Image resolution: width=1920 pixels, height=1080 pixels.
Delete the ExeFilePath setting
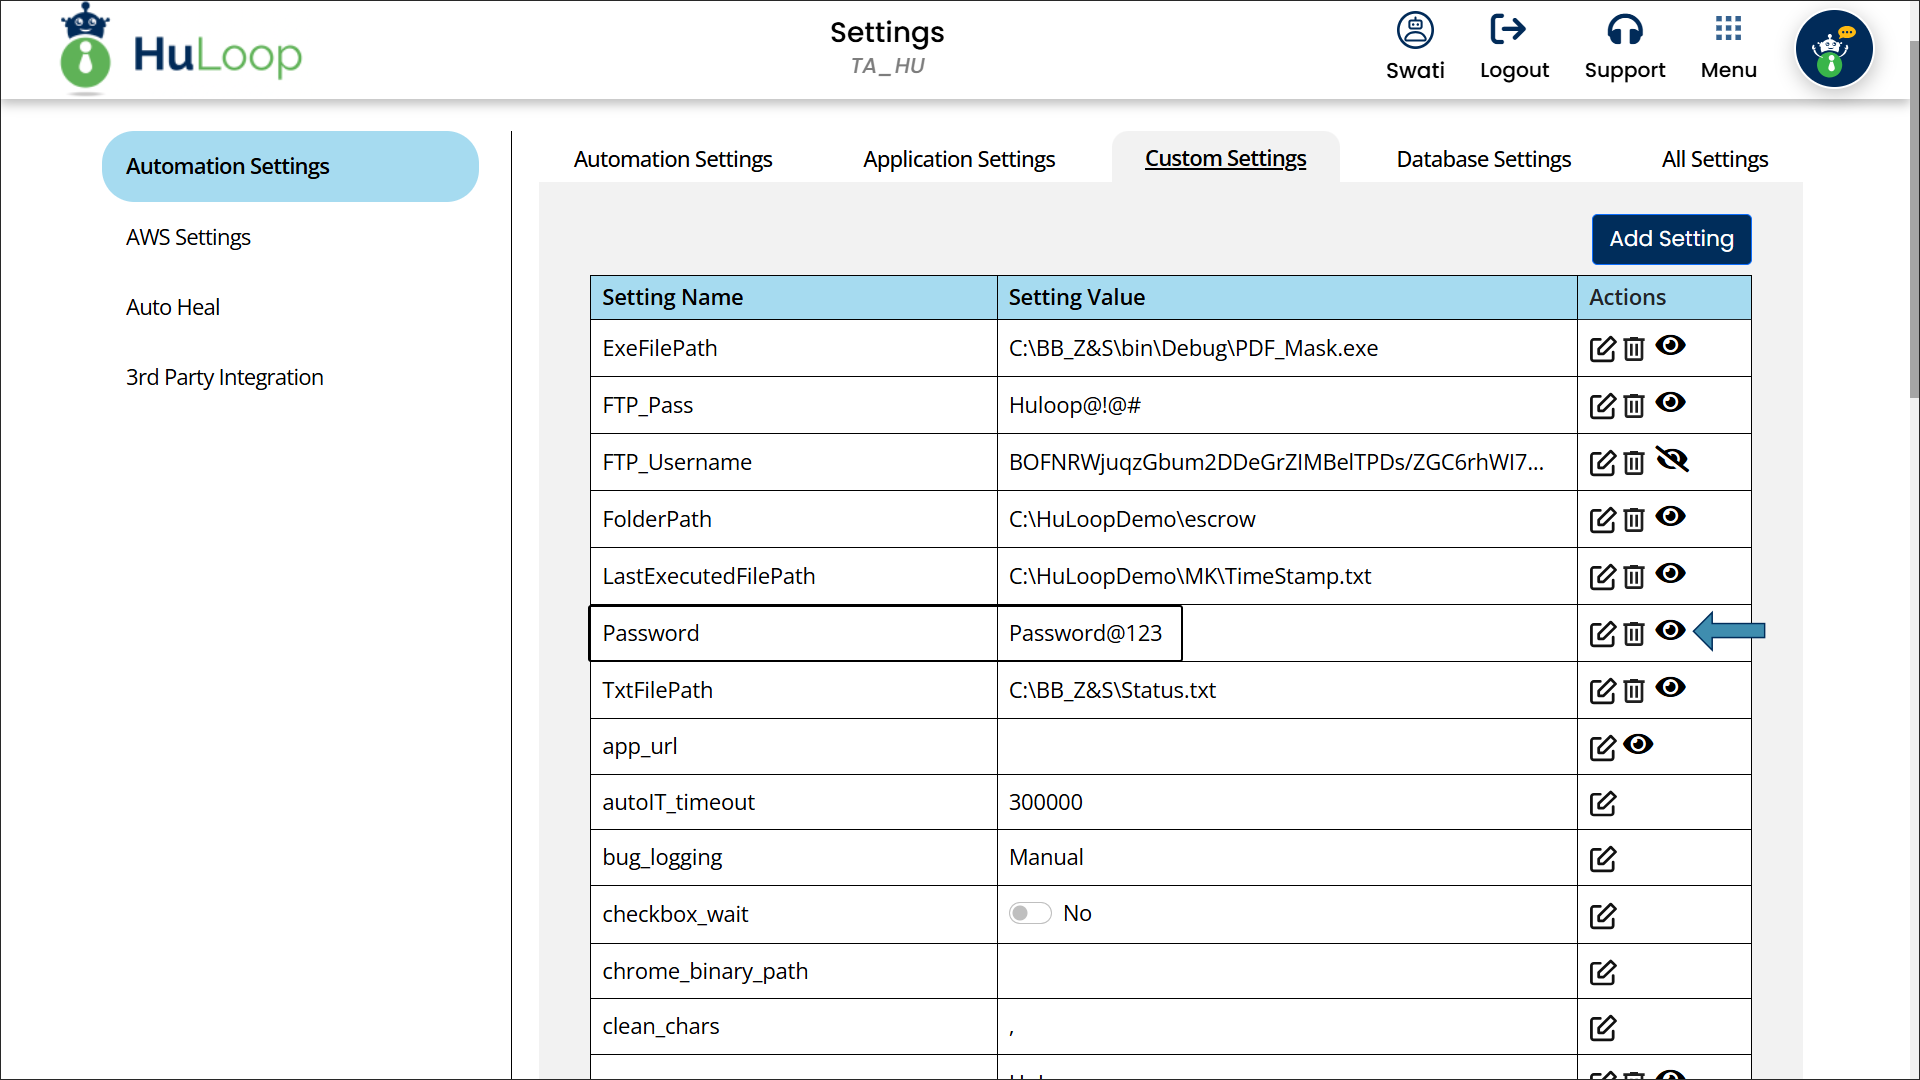(1634, 349)
